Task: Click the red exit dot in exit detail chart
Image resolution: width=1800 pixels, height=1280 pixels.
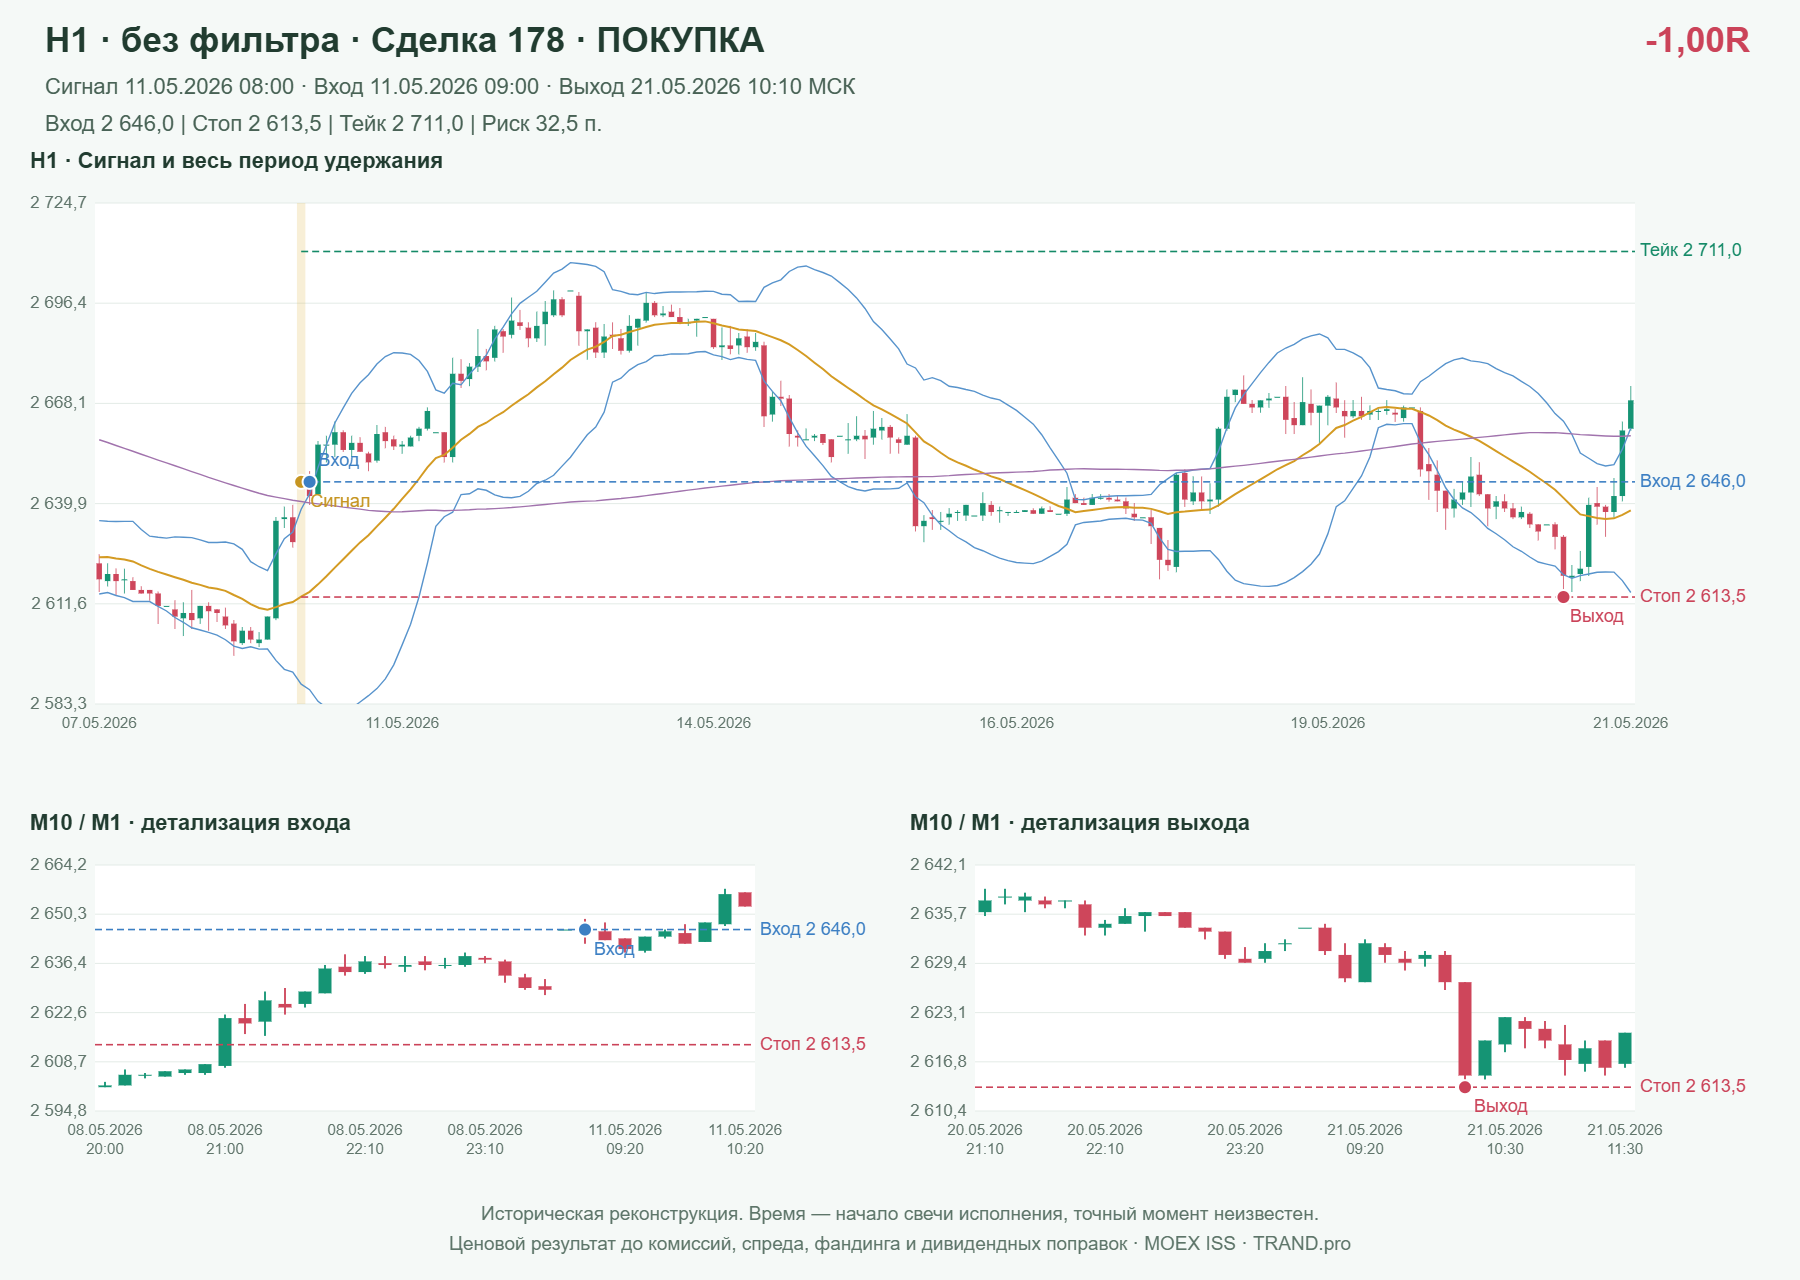Action: (1465, 1087)
